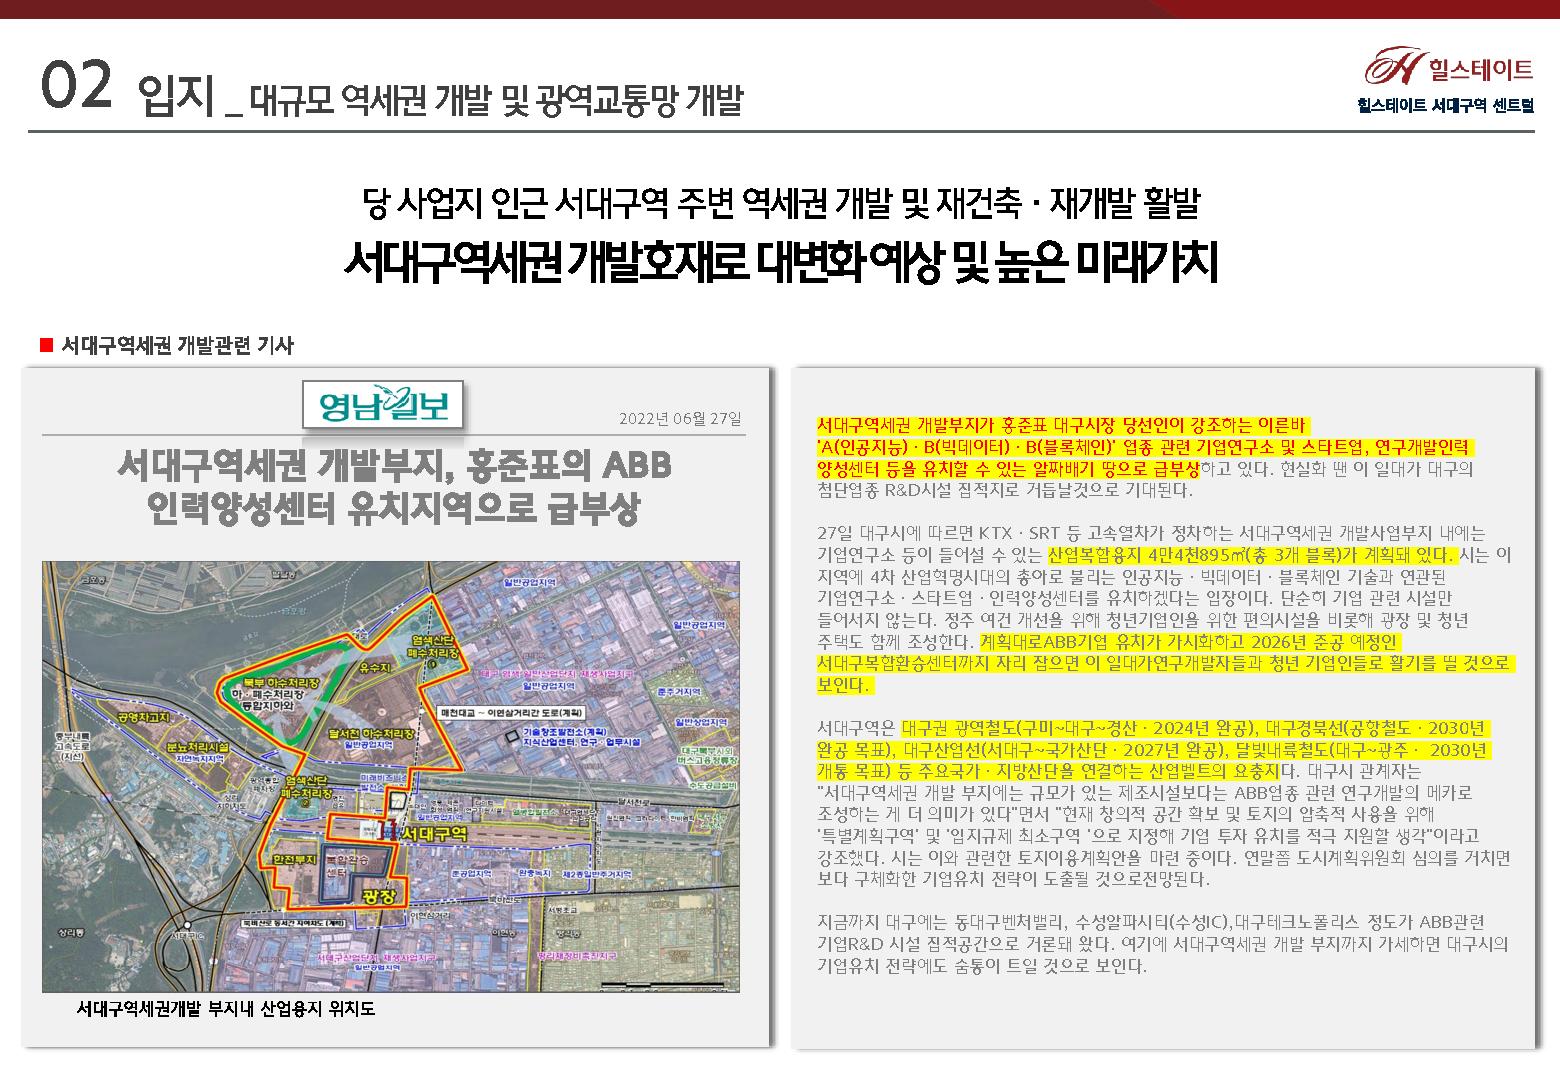Click the line '첨단업종 R&D시설 집적지로 거듭날것으로 기대된다'
Viewport: 1560px width, 1080px height.
(x=1005, y=491)
